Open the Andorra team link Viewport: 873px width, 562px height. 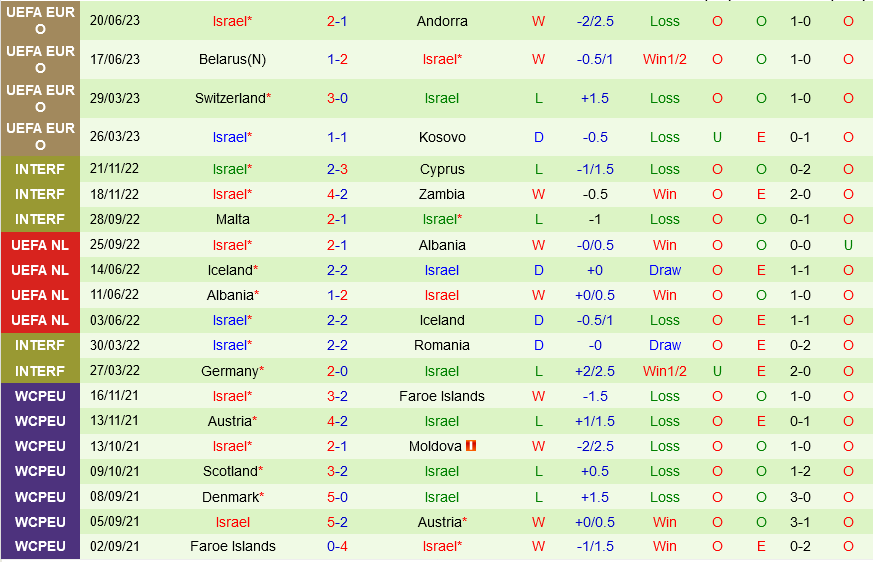(x=442, y=21)
